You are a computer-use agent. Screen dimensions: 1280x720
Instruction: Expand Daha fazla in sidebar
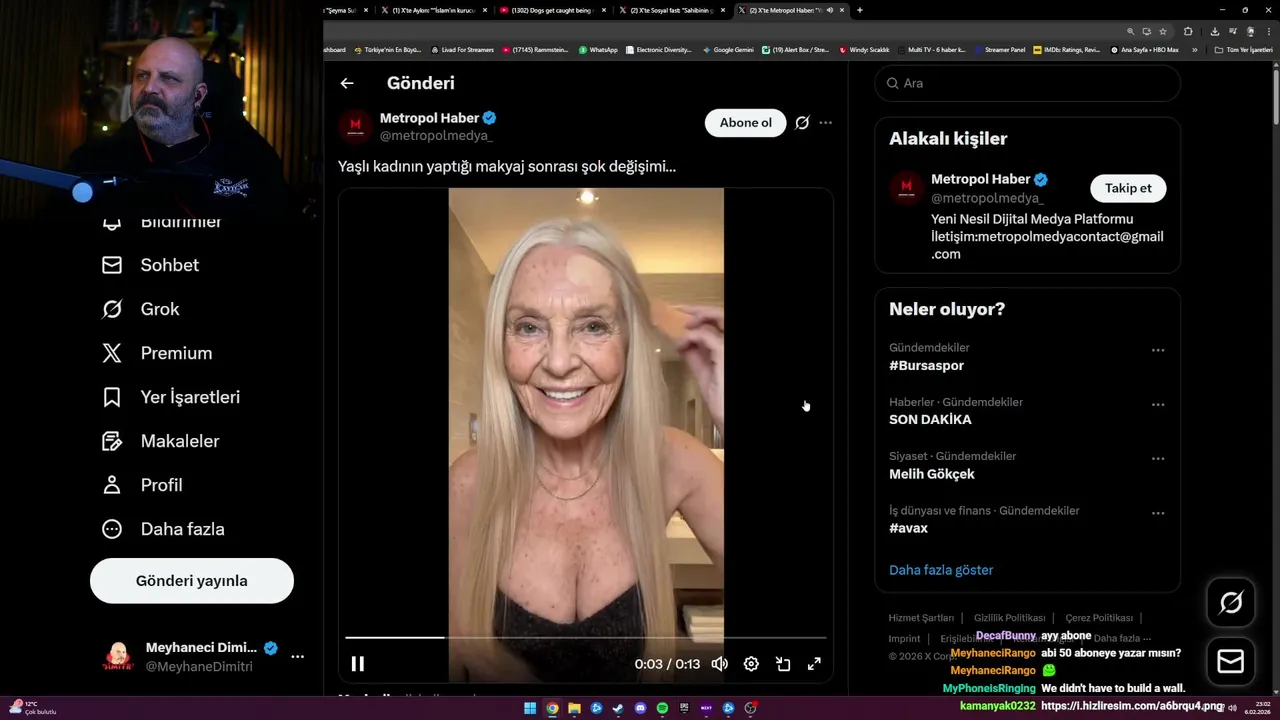(162, 529)
